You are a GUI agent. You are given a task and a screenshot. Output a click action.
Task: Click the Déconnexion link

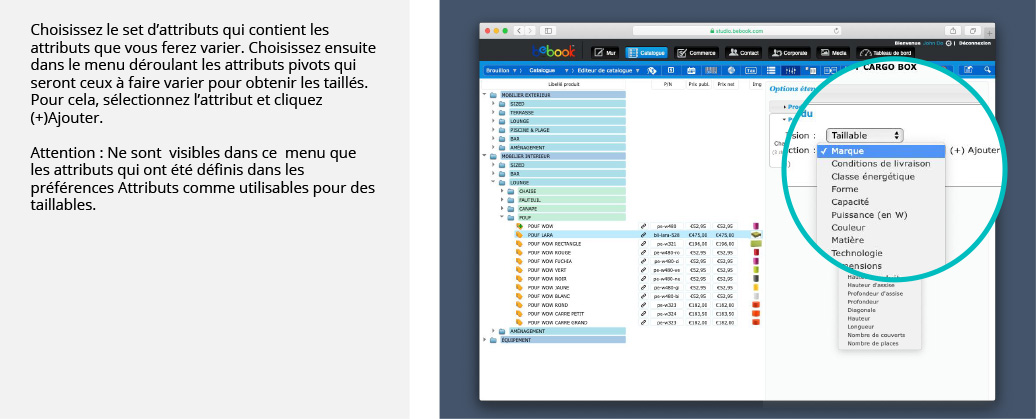975,43
